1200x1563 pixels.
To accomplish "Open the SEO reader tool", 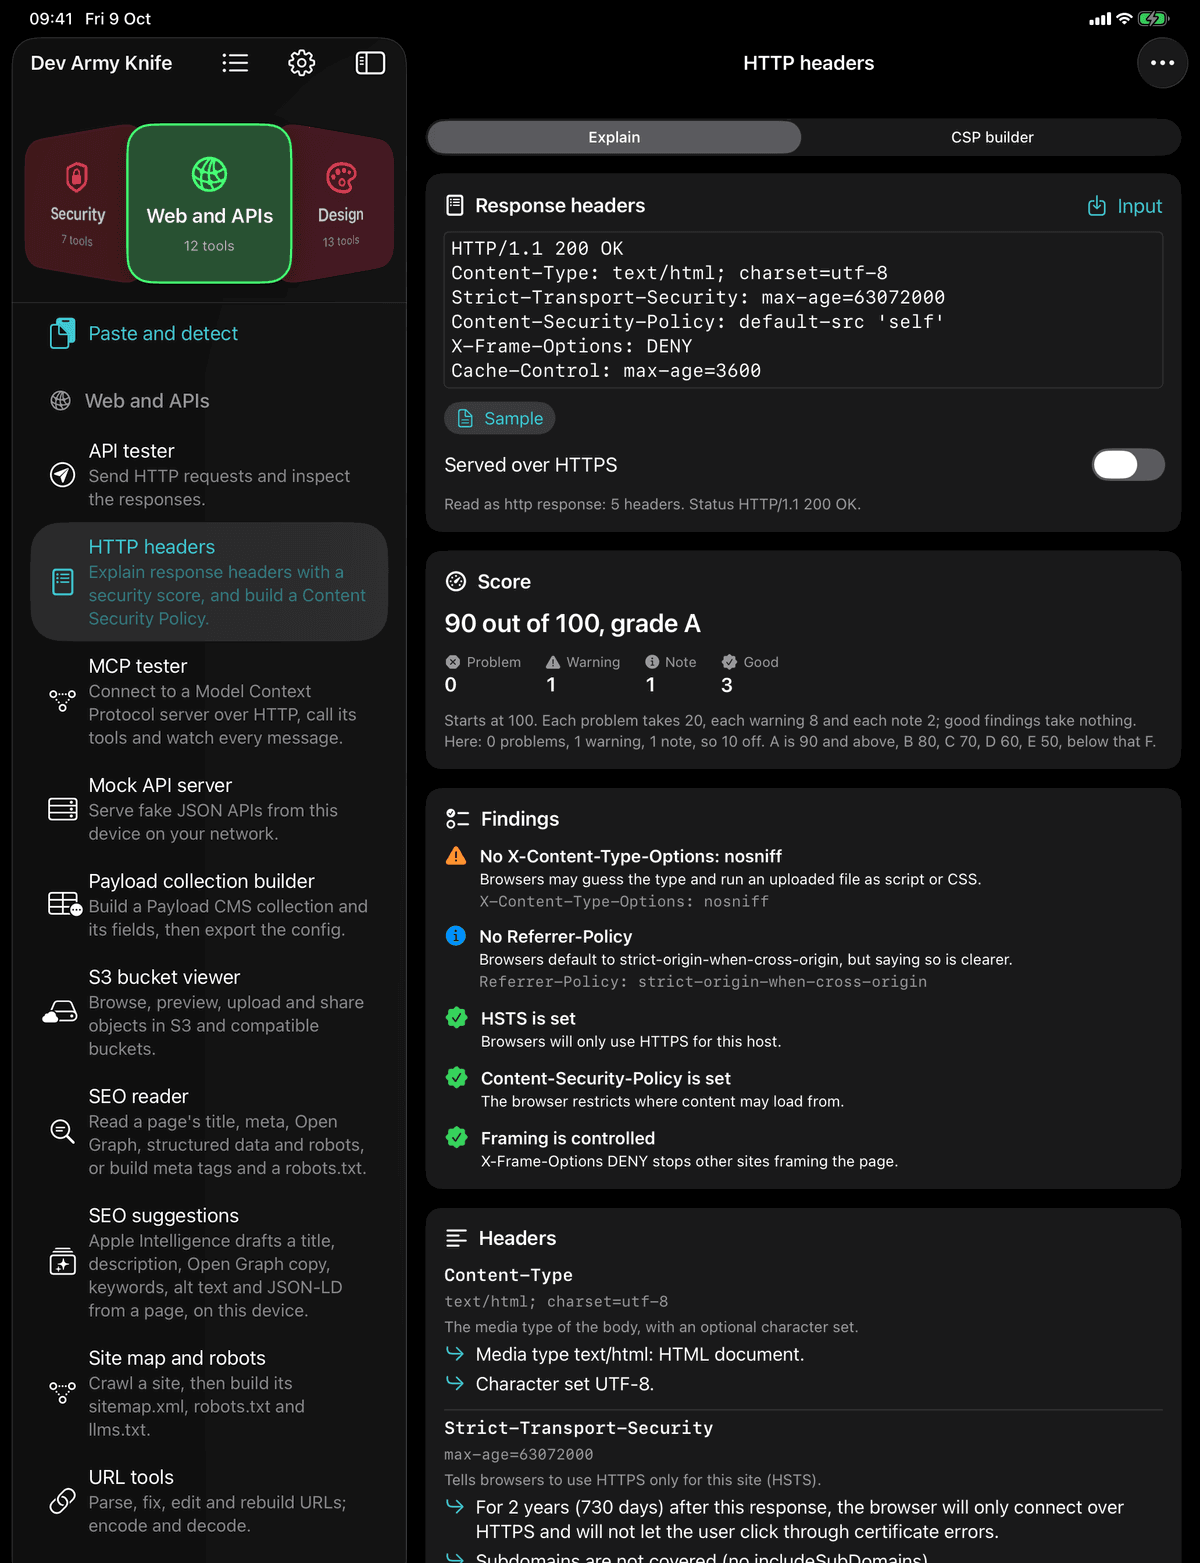I will (209, 1131).
